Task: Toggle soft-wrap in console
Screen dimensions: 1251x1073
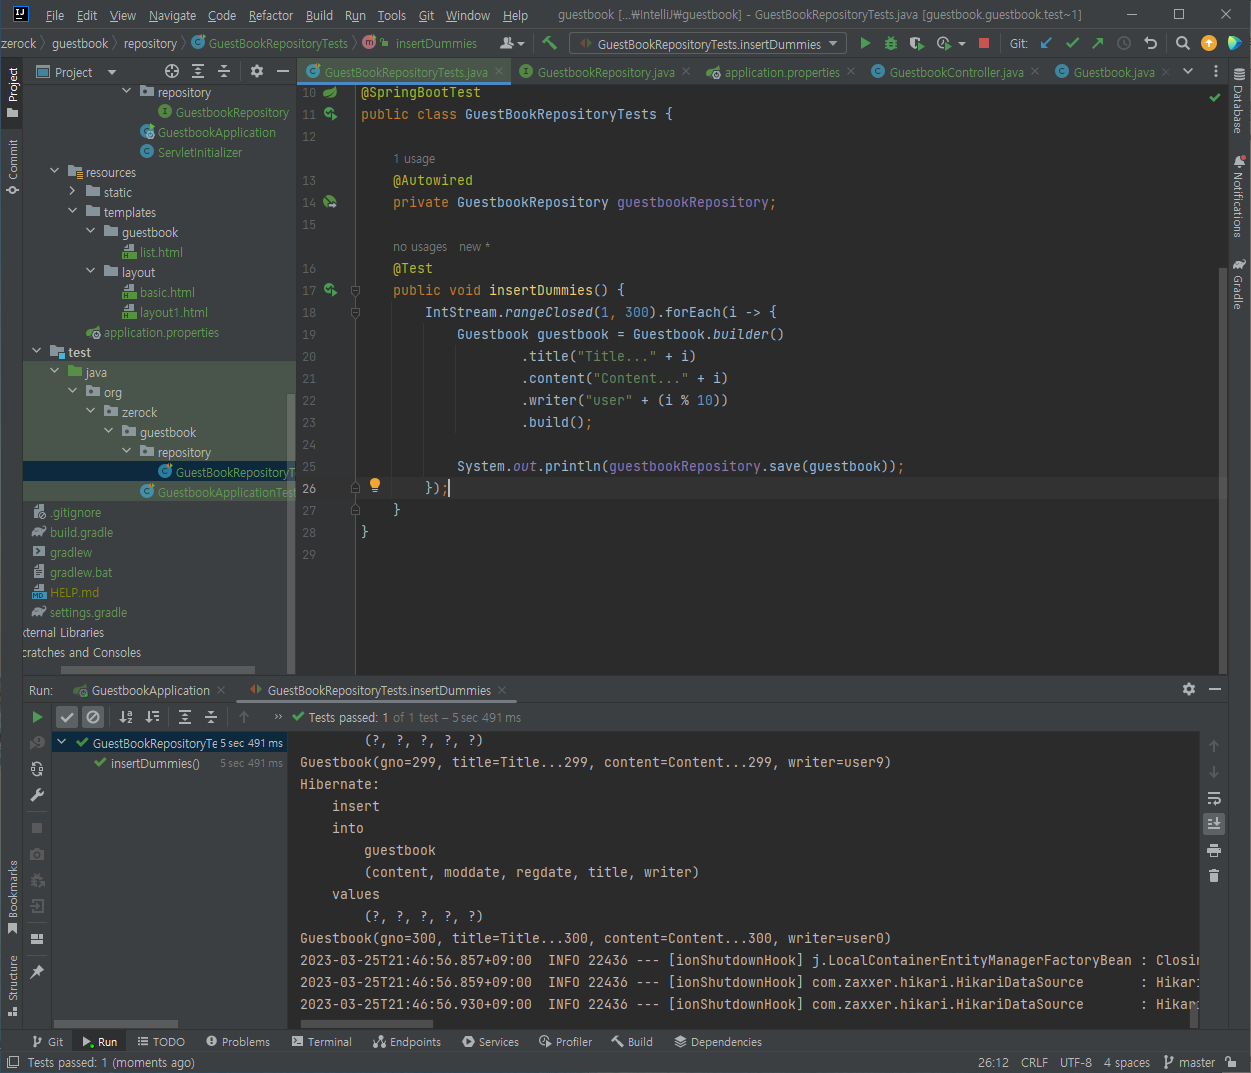Action: pyautogui.click(x=1214, y=798)
